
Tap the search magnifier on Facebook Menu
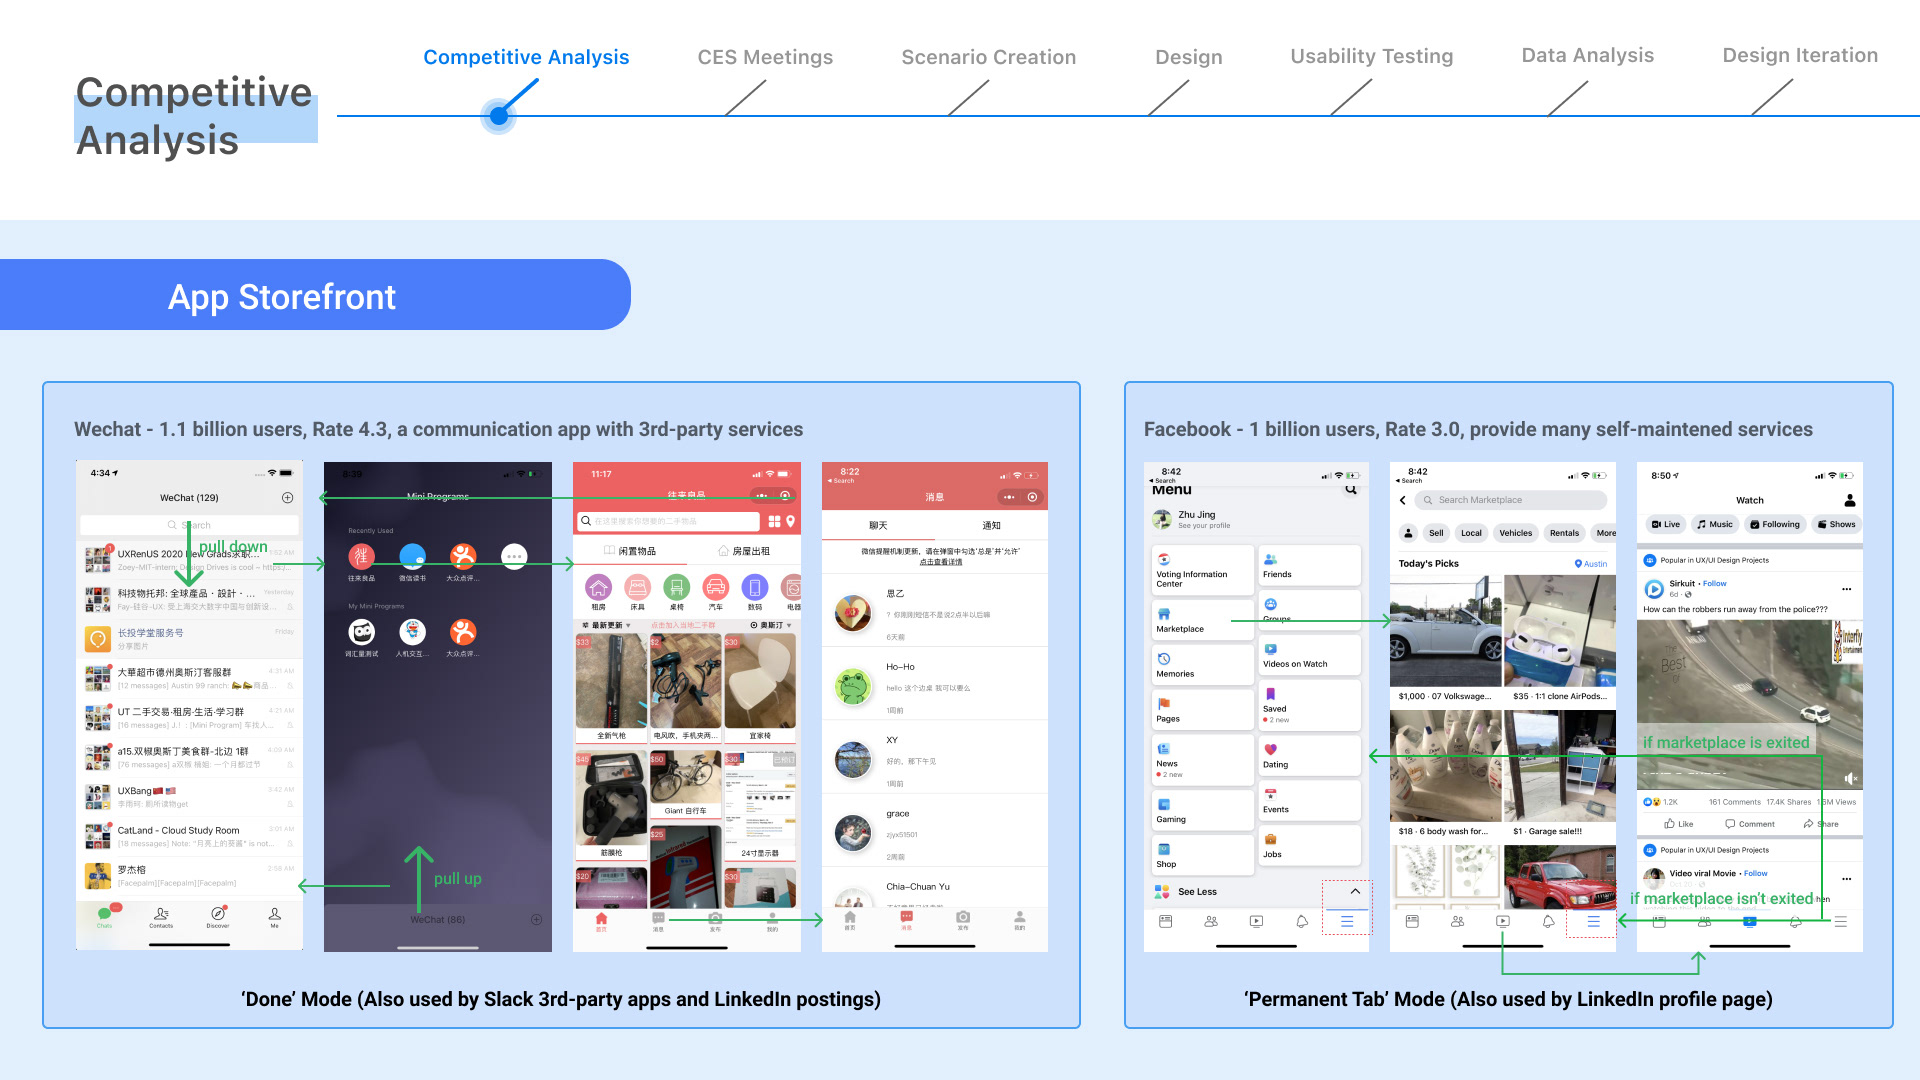tap(1351, 489)
